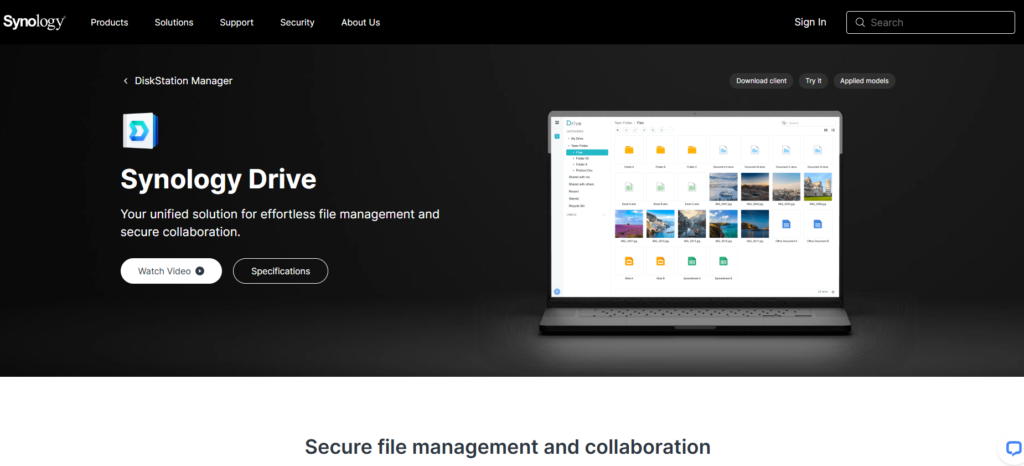This screenshot has height=466, width=1024.
Task: Click the Try It button
Action: [813, 81]
